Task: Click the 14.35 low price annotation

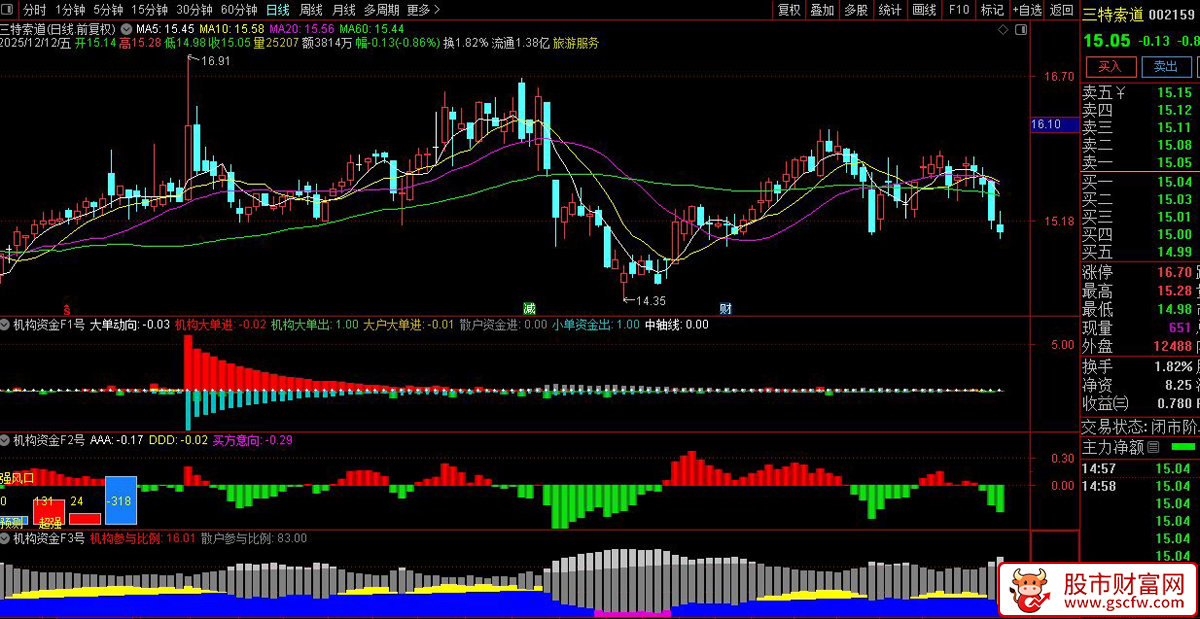Action: [650, 300]
